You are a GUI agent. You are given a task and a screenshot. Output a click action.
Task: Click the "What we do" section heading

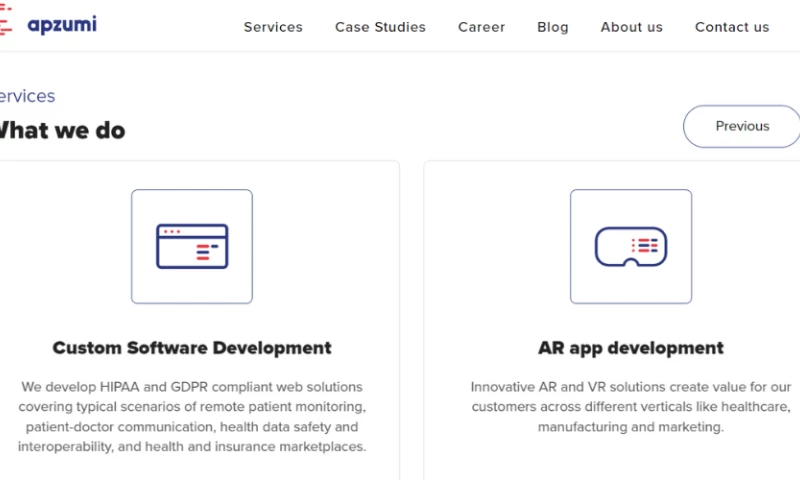(62, 130)
